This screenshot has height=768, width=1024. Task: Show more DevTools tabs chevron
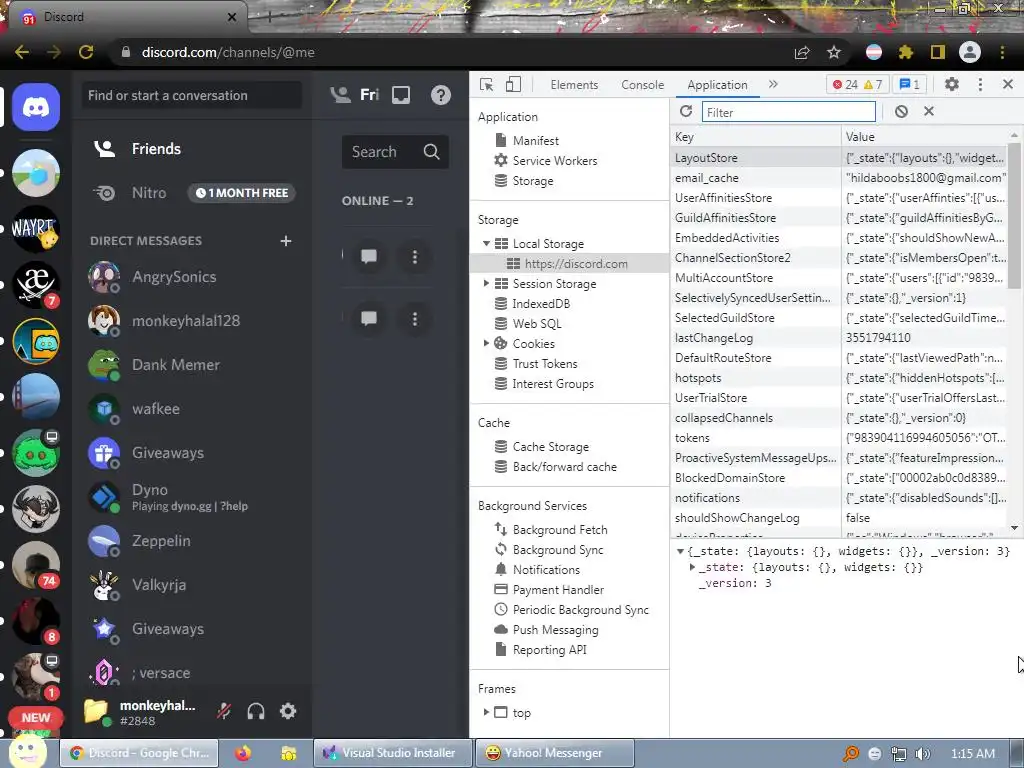[x=773, y=84]
